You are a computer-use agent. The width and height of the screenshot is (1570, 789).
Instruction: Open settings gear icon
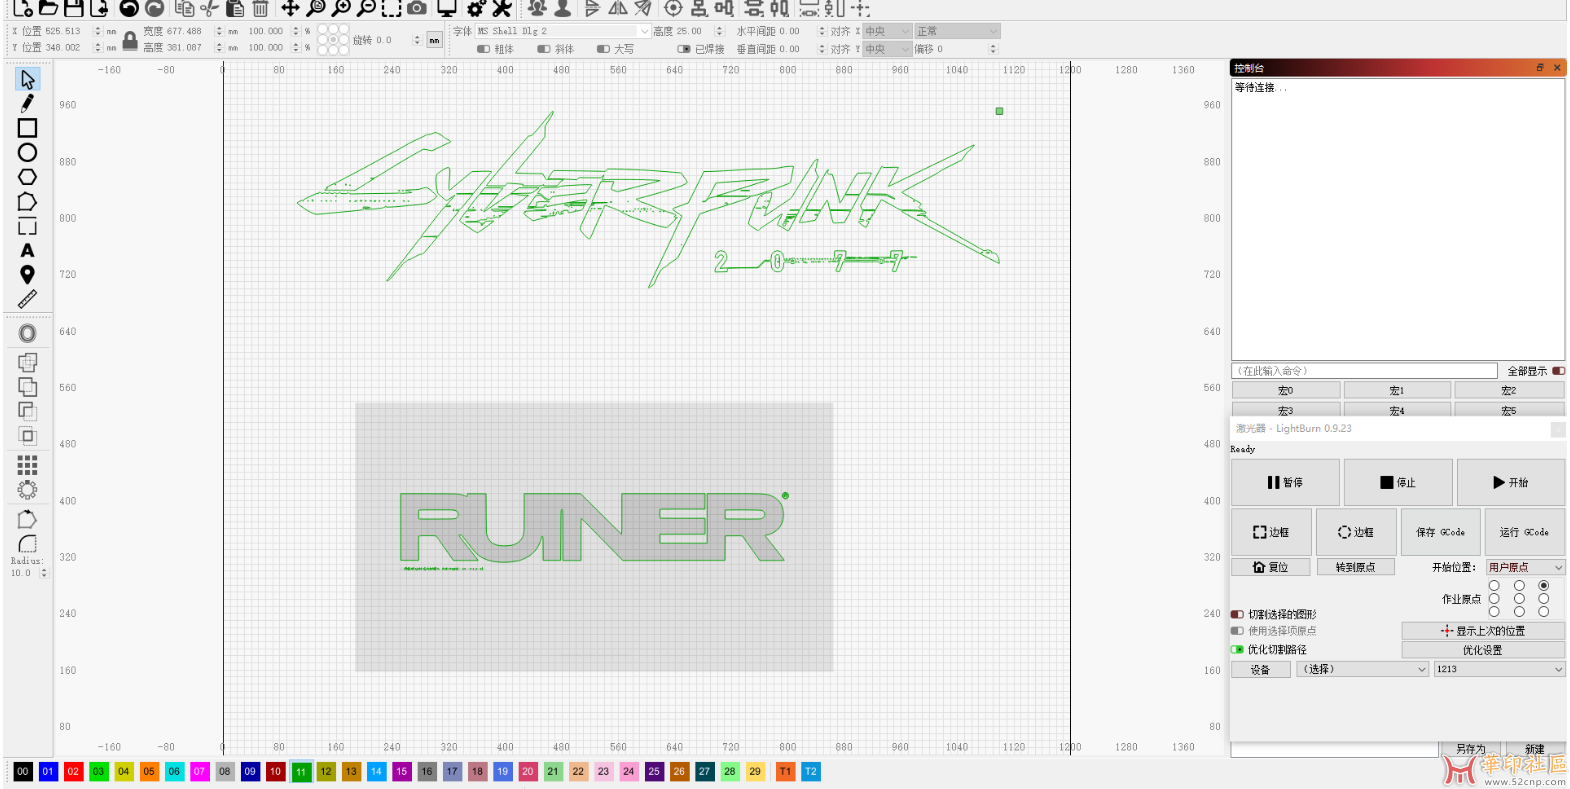click(x=476, y=8)
